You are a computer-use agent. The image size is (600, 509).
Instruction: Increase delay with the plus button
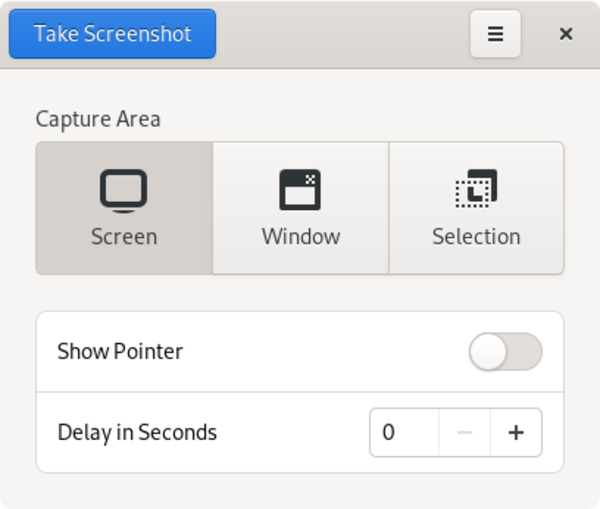pos(516,432)
